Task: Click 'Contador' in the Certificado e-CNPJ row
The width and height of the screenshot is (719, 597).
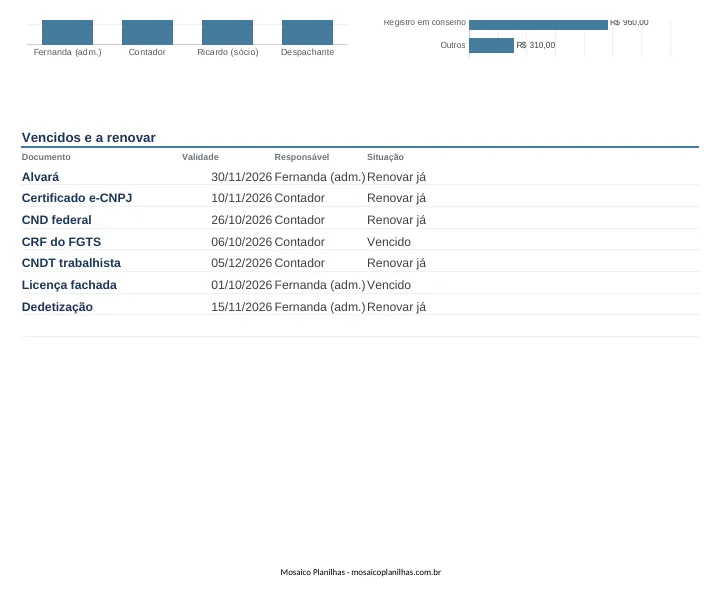Action: [x=299, y=198]
